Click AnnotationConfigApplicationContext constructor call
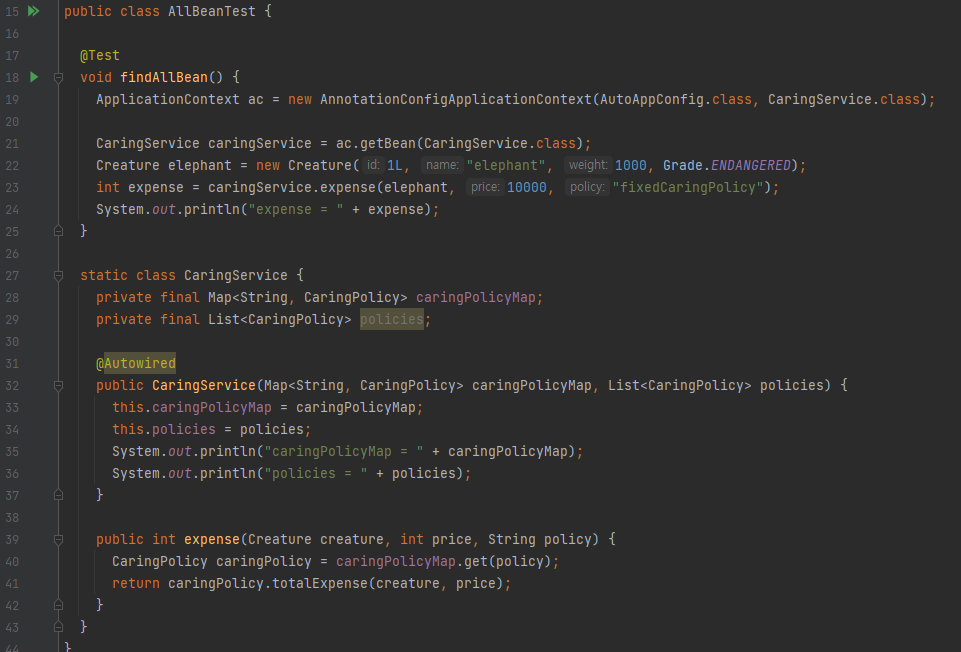961x652 pixels. 456,99
